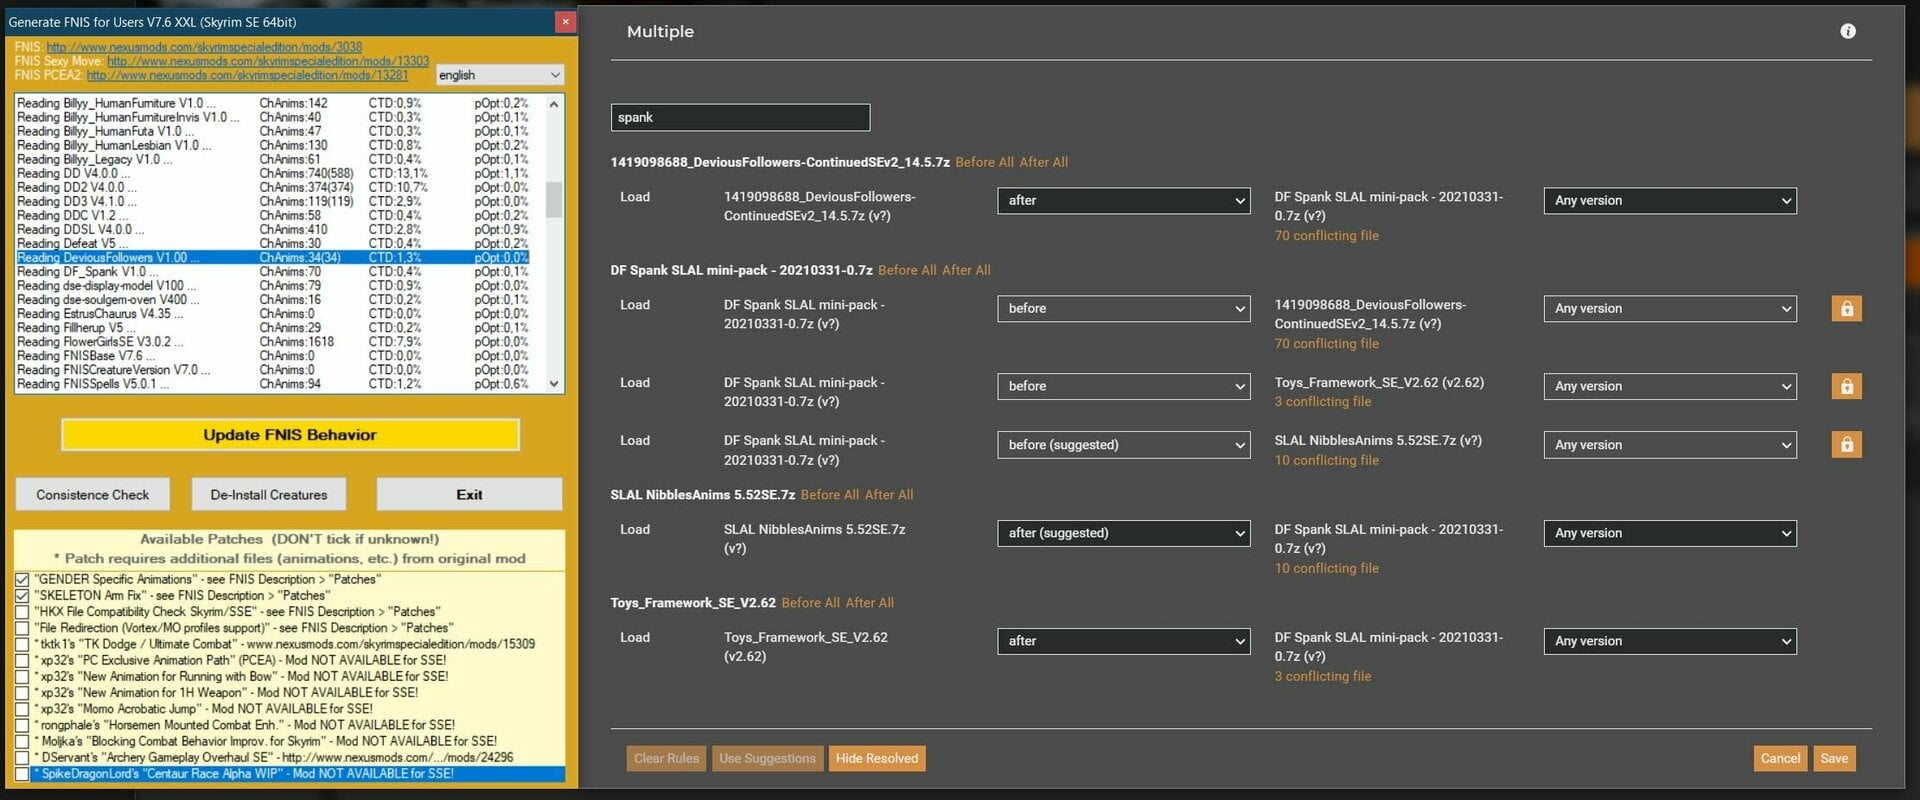The width and height of the screenshot is (1920, 800).
Task: Click the Update FNIS Behavior button
Action: (290, 435)
